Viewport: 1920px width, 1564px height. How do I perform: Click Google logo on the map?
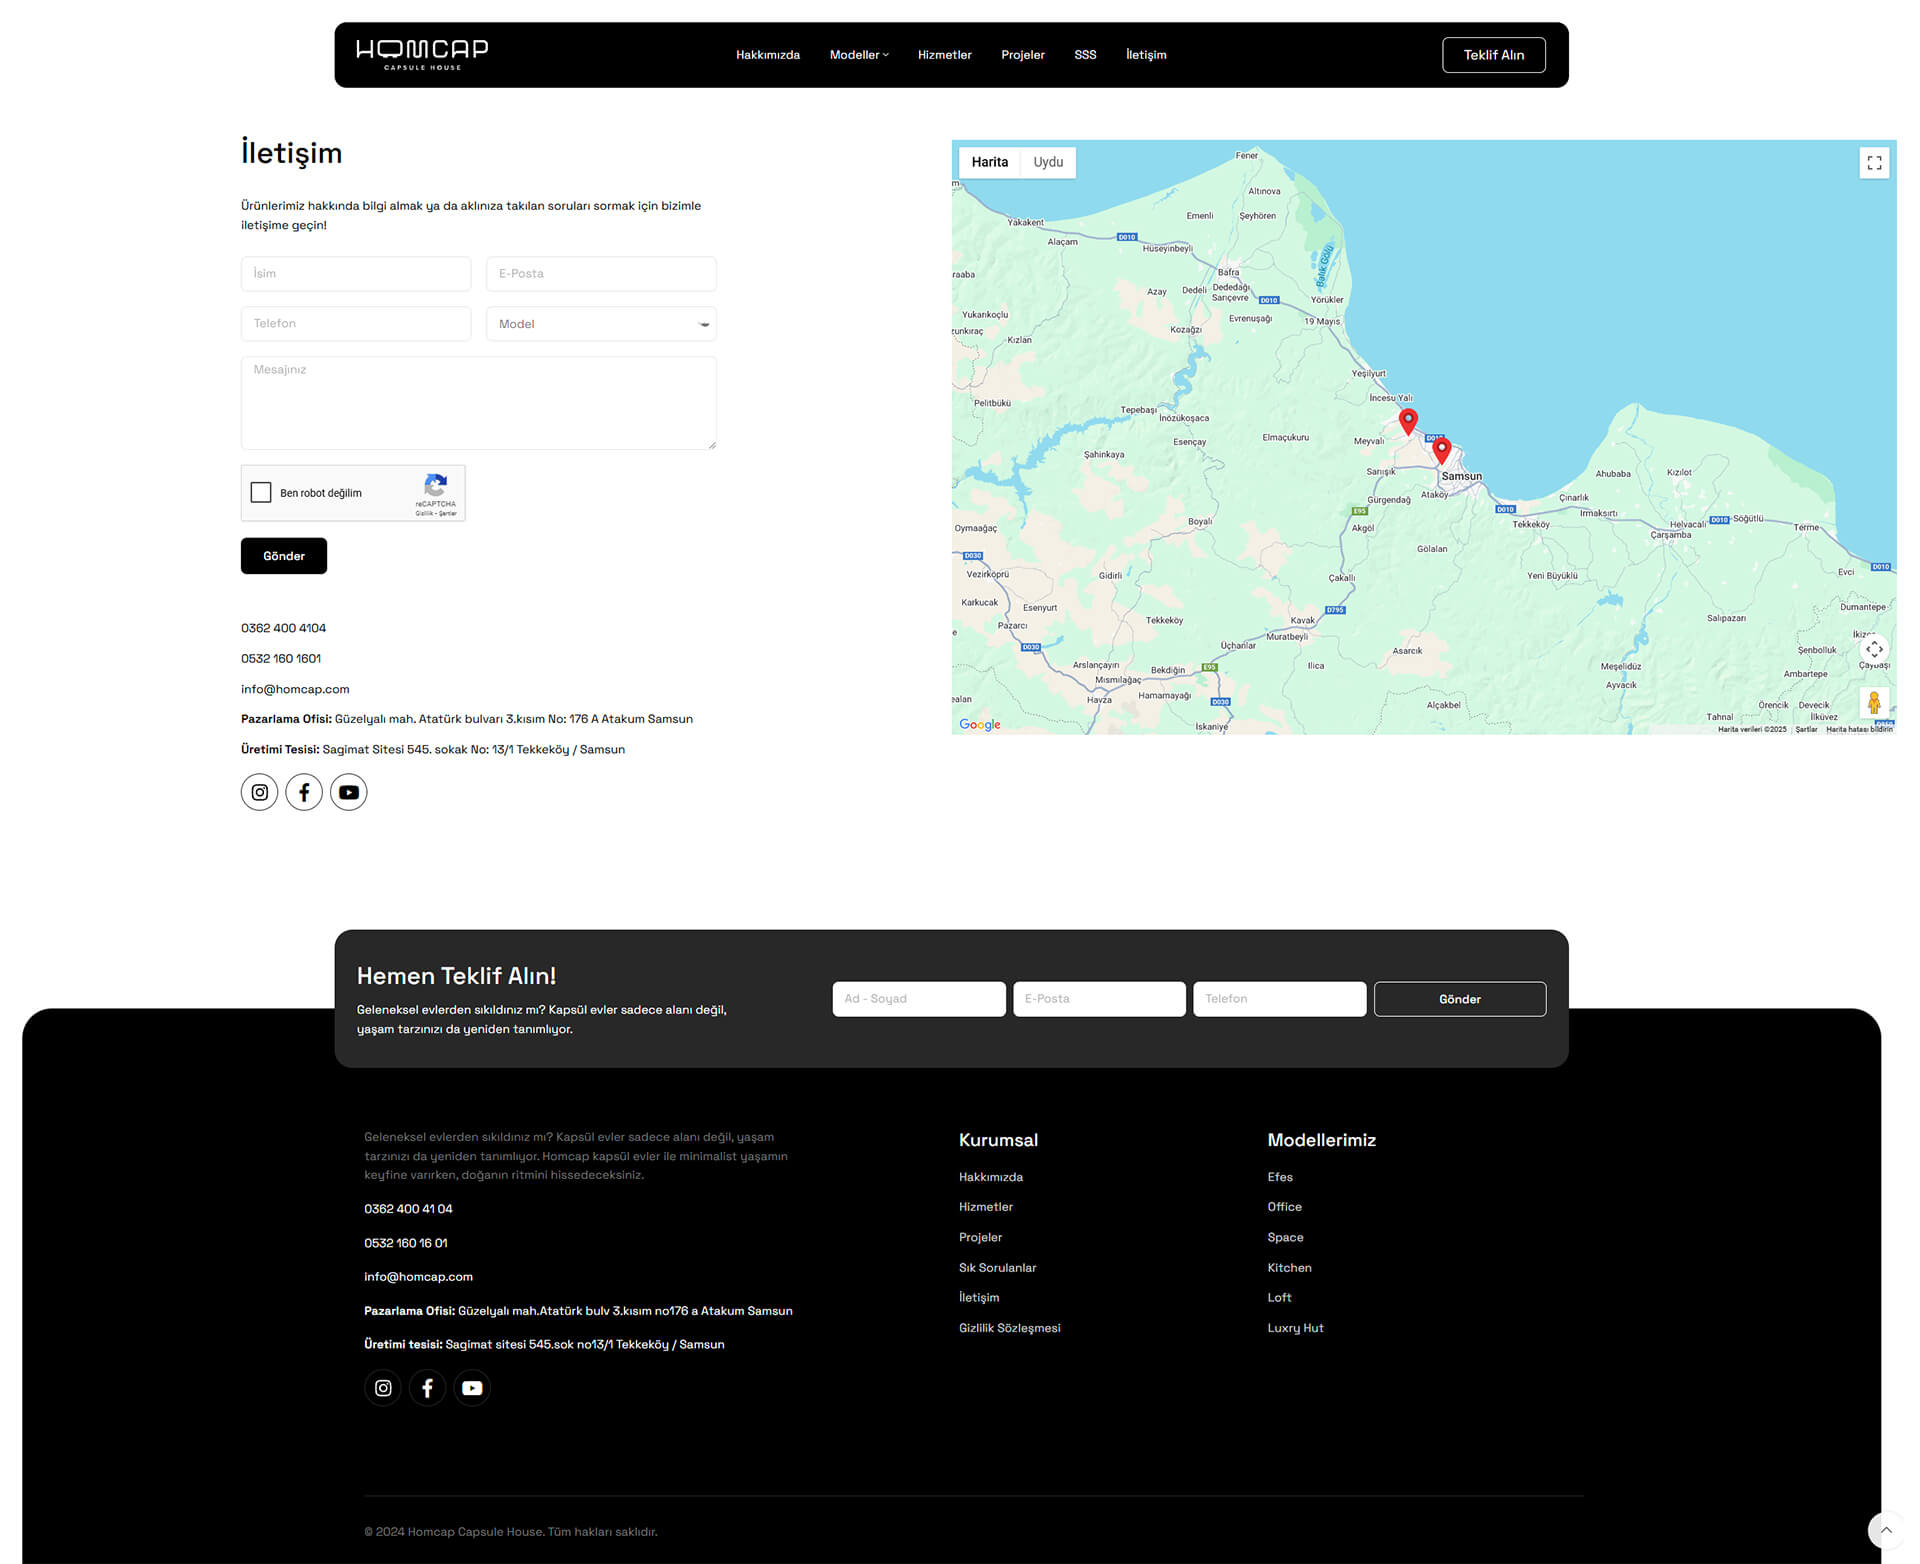pos(980,724)
